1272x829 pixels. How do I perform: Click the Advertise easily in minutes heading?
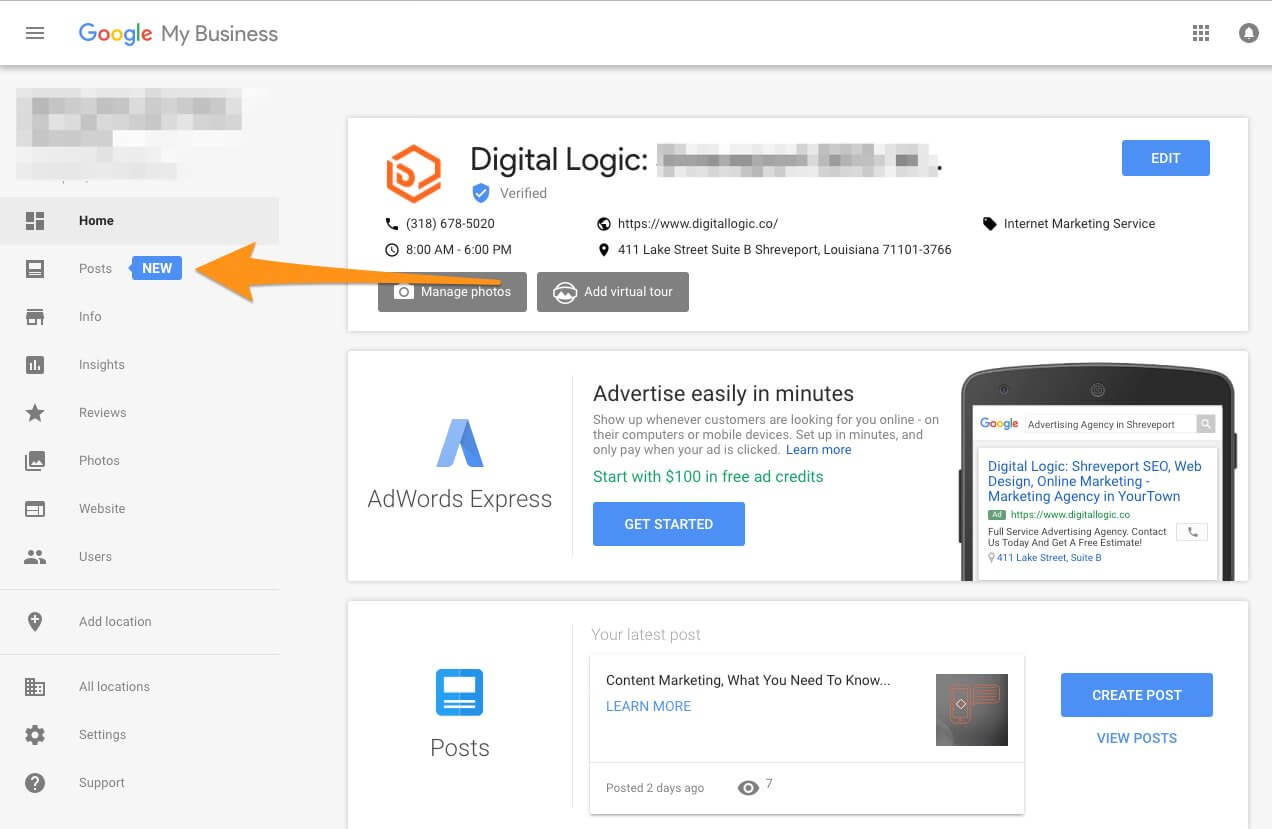coord(724,394)
